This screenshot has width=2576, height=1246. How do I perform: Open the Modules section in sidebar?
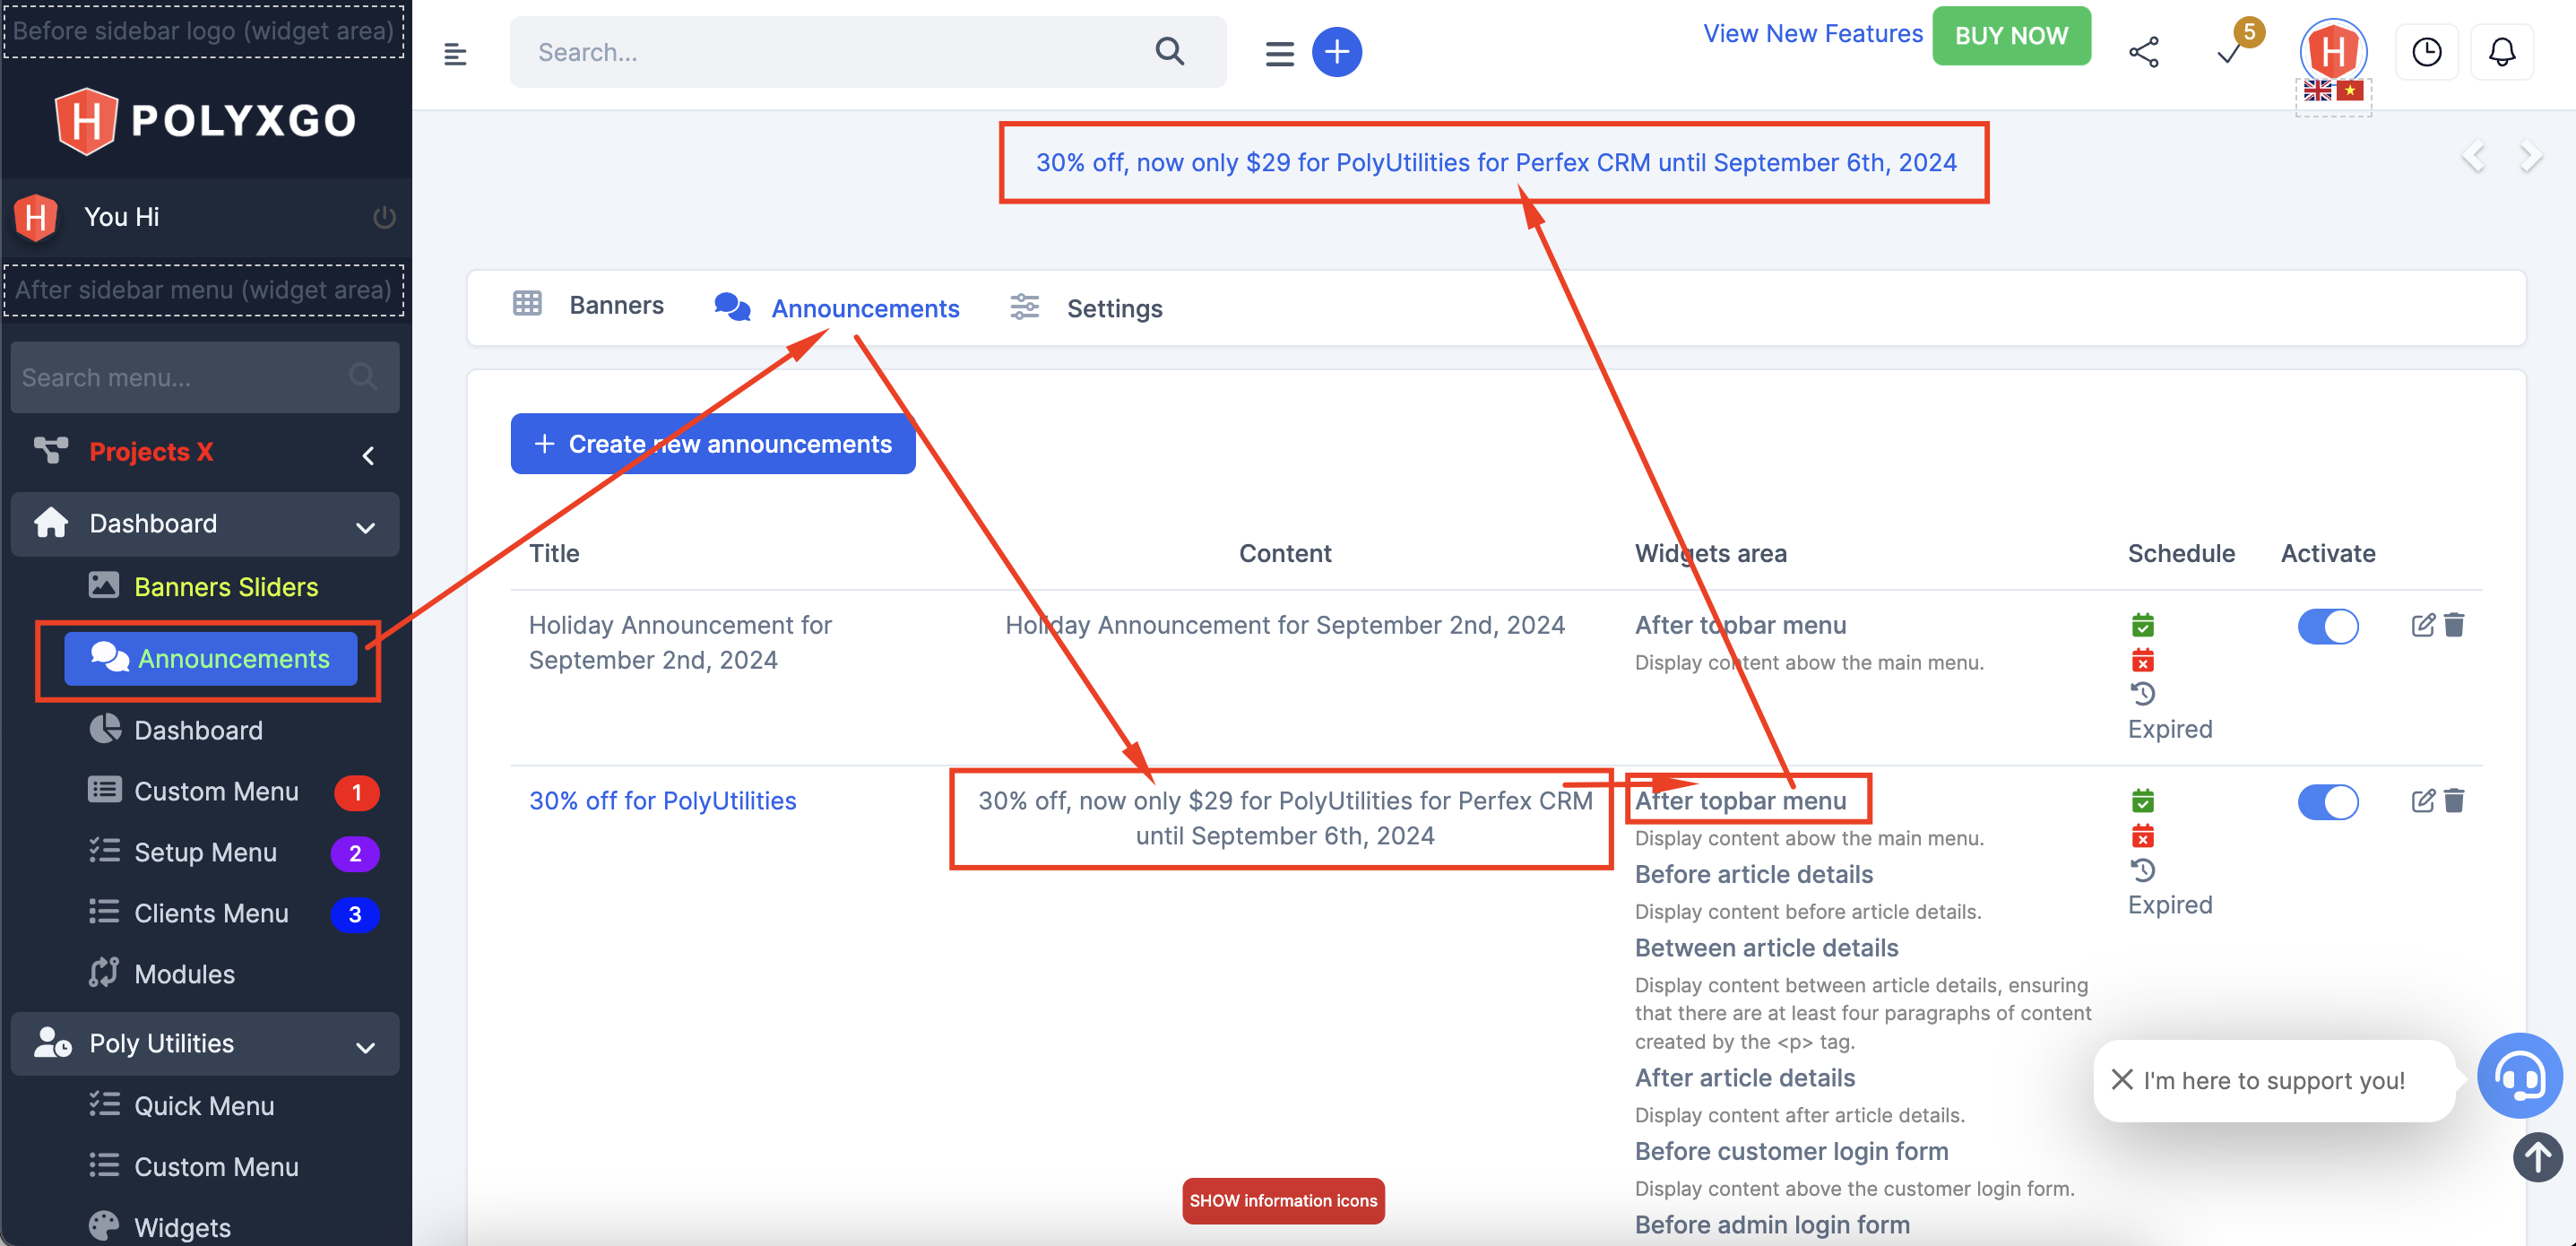coord(182,973)
